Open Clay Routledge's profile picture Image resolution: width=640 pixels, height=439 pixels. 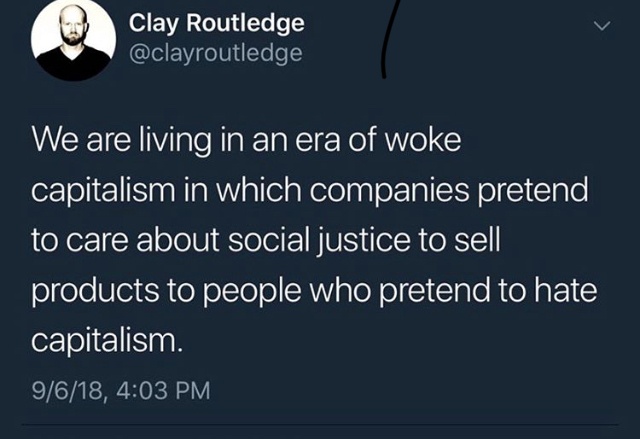73,38
